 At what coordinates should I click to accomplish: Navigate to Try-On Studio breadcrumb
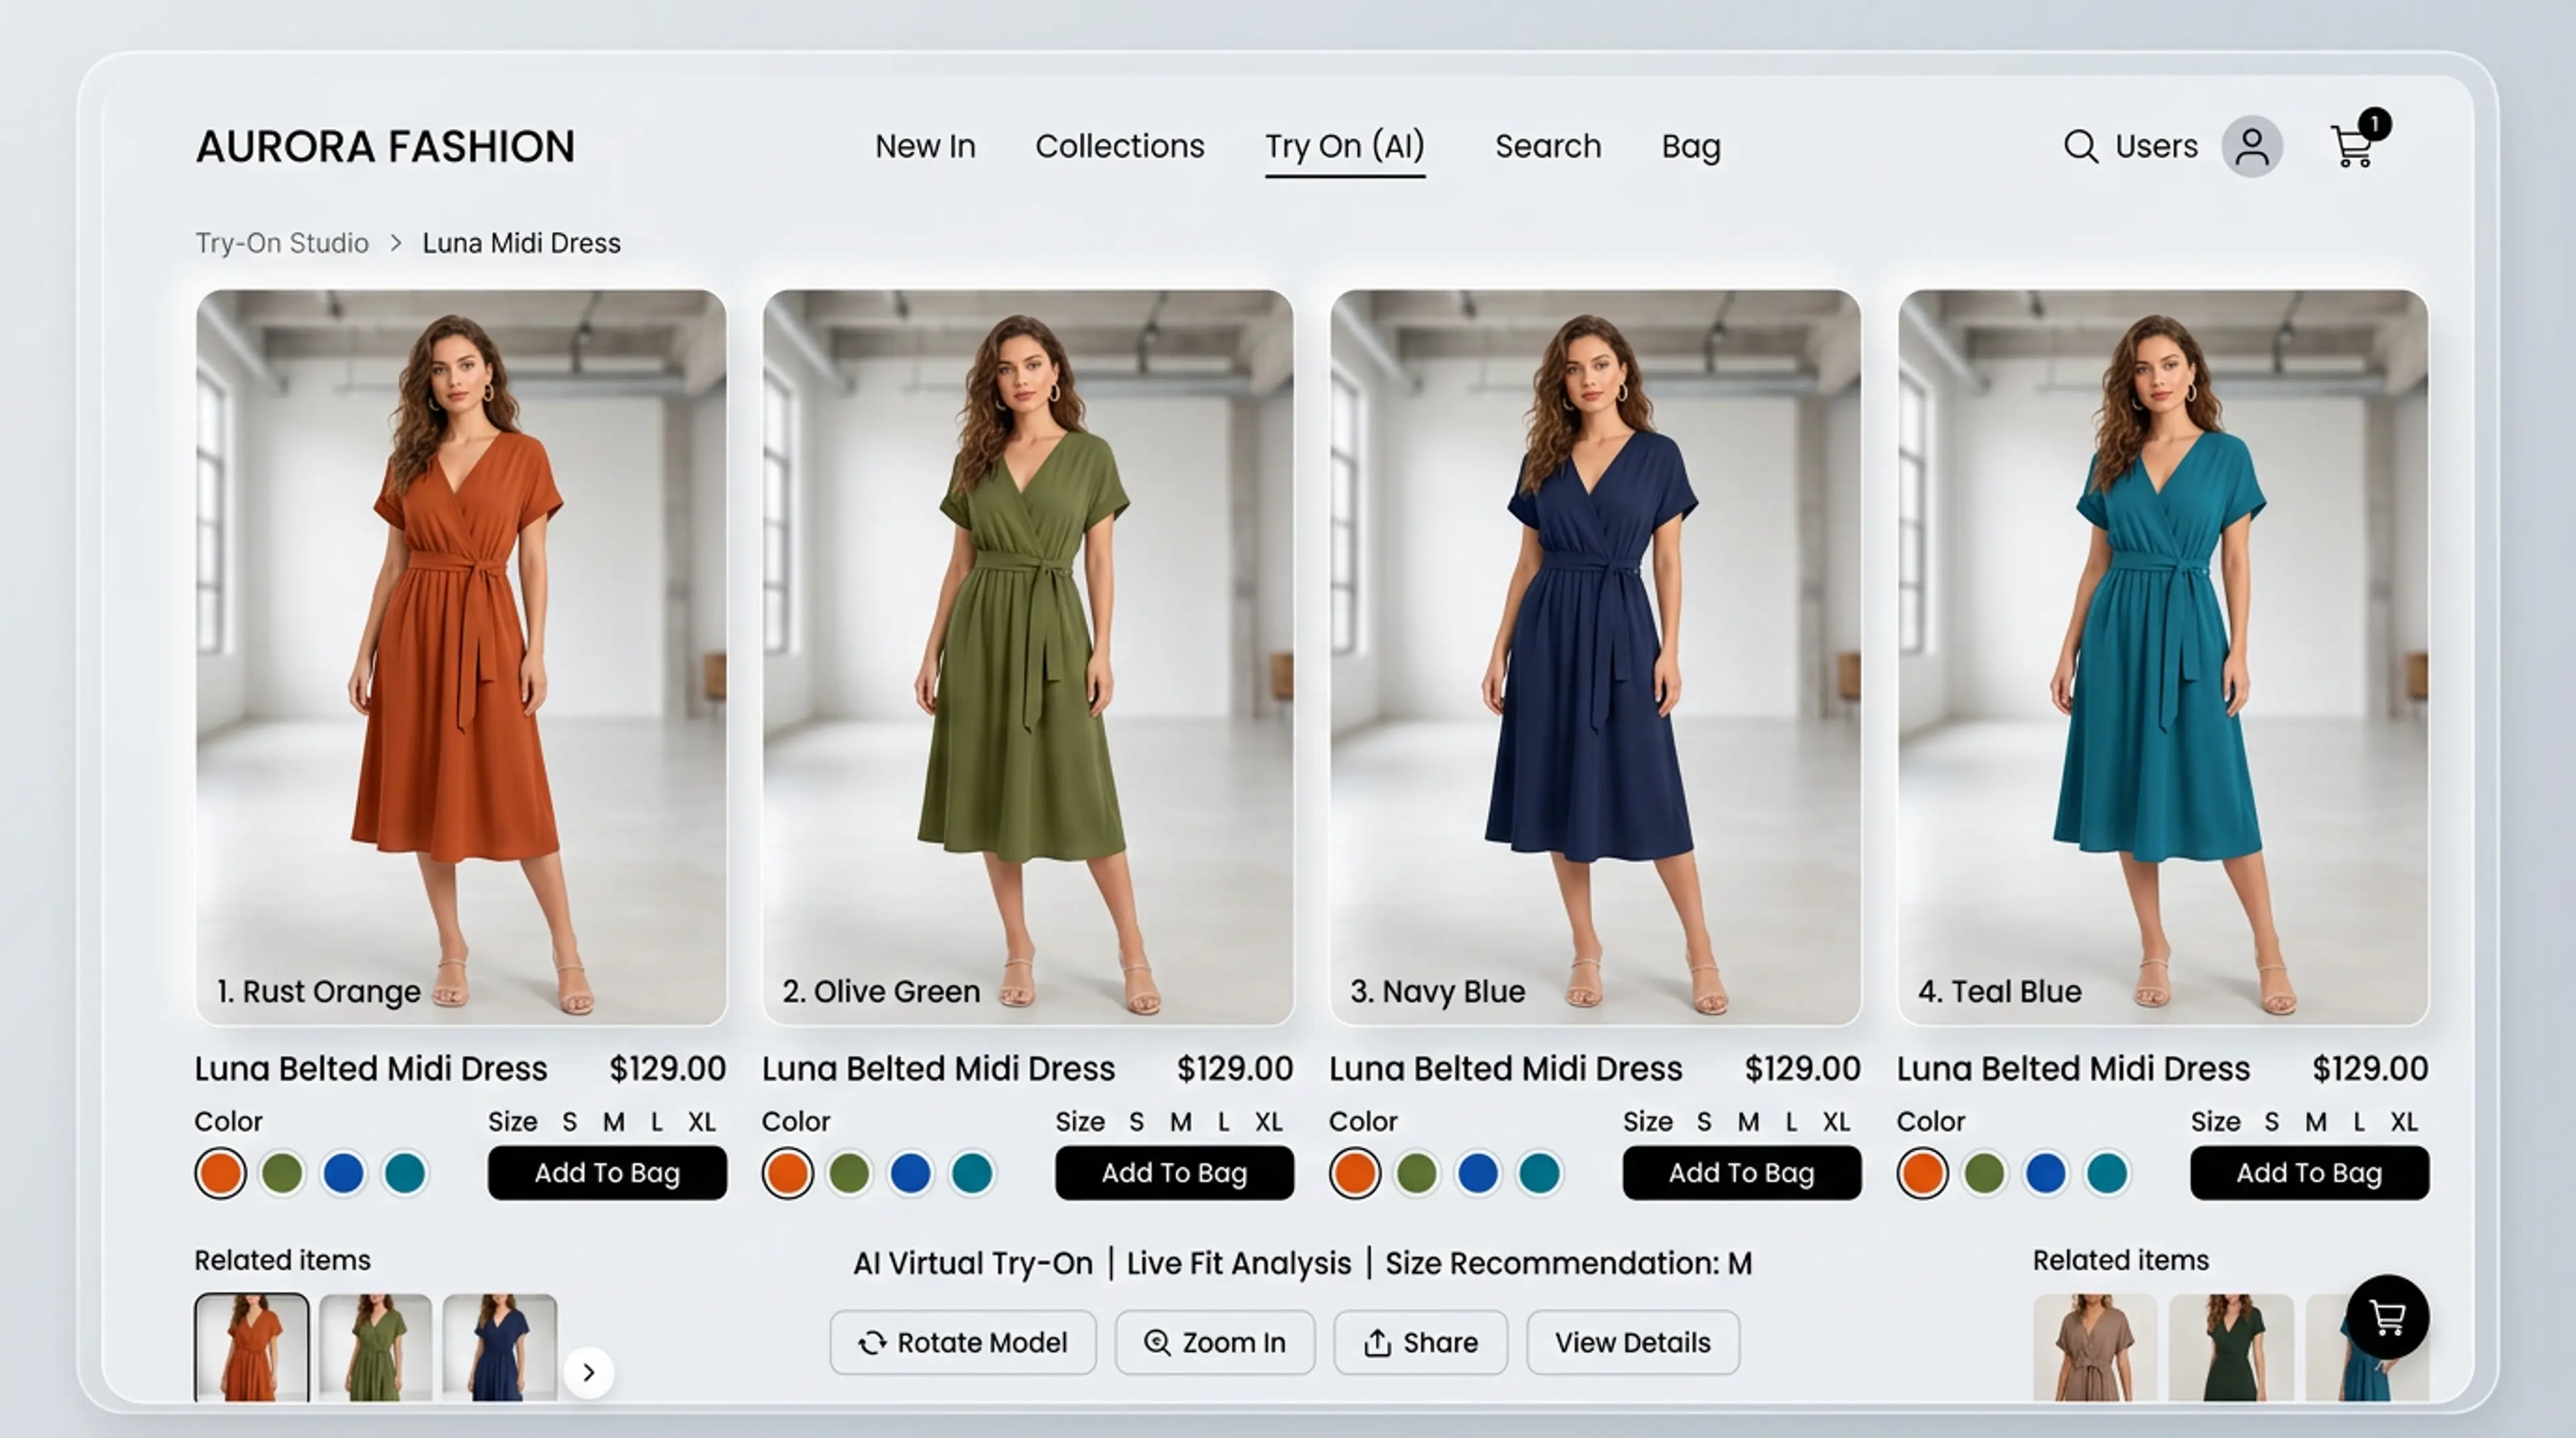(x=282, y=243)
